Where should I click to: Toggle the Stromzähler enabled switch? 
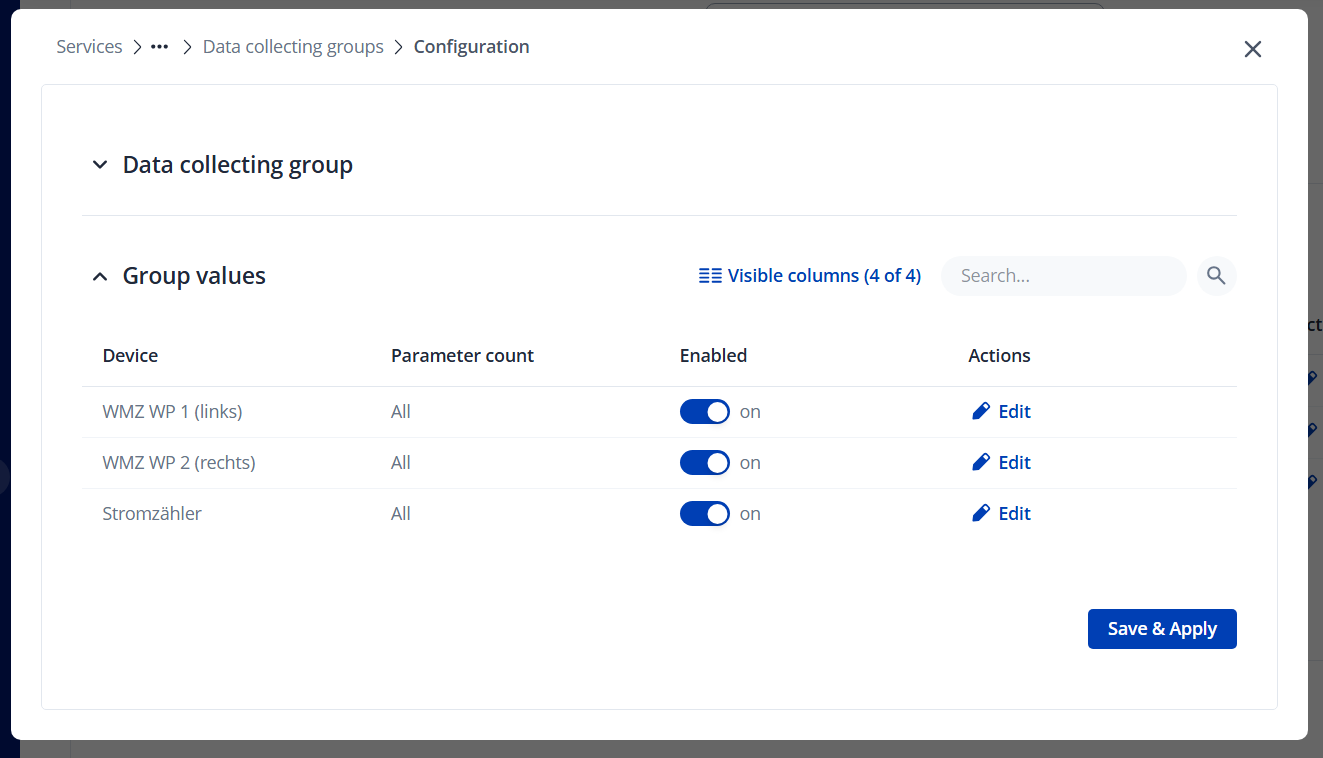coord(705,514)
